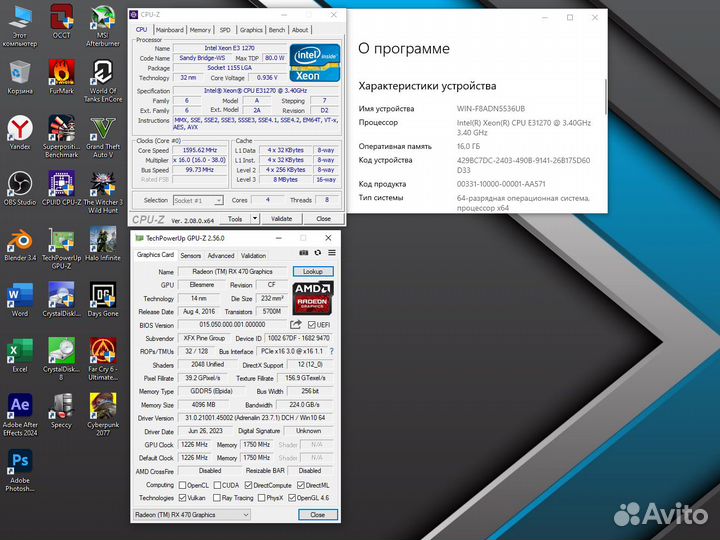Image resolution: width=720 pixels, height=540 pixels.
Task: Open OBS Studio desktop icon
Action: 20,188
